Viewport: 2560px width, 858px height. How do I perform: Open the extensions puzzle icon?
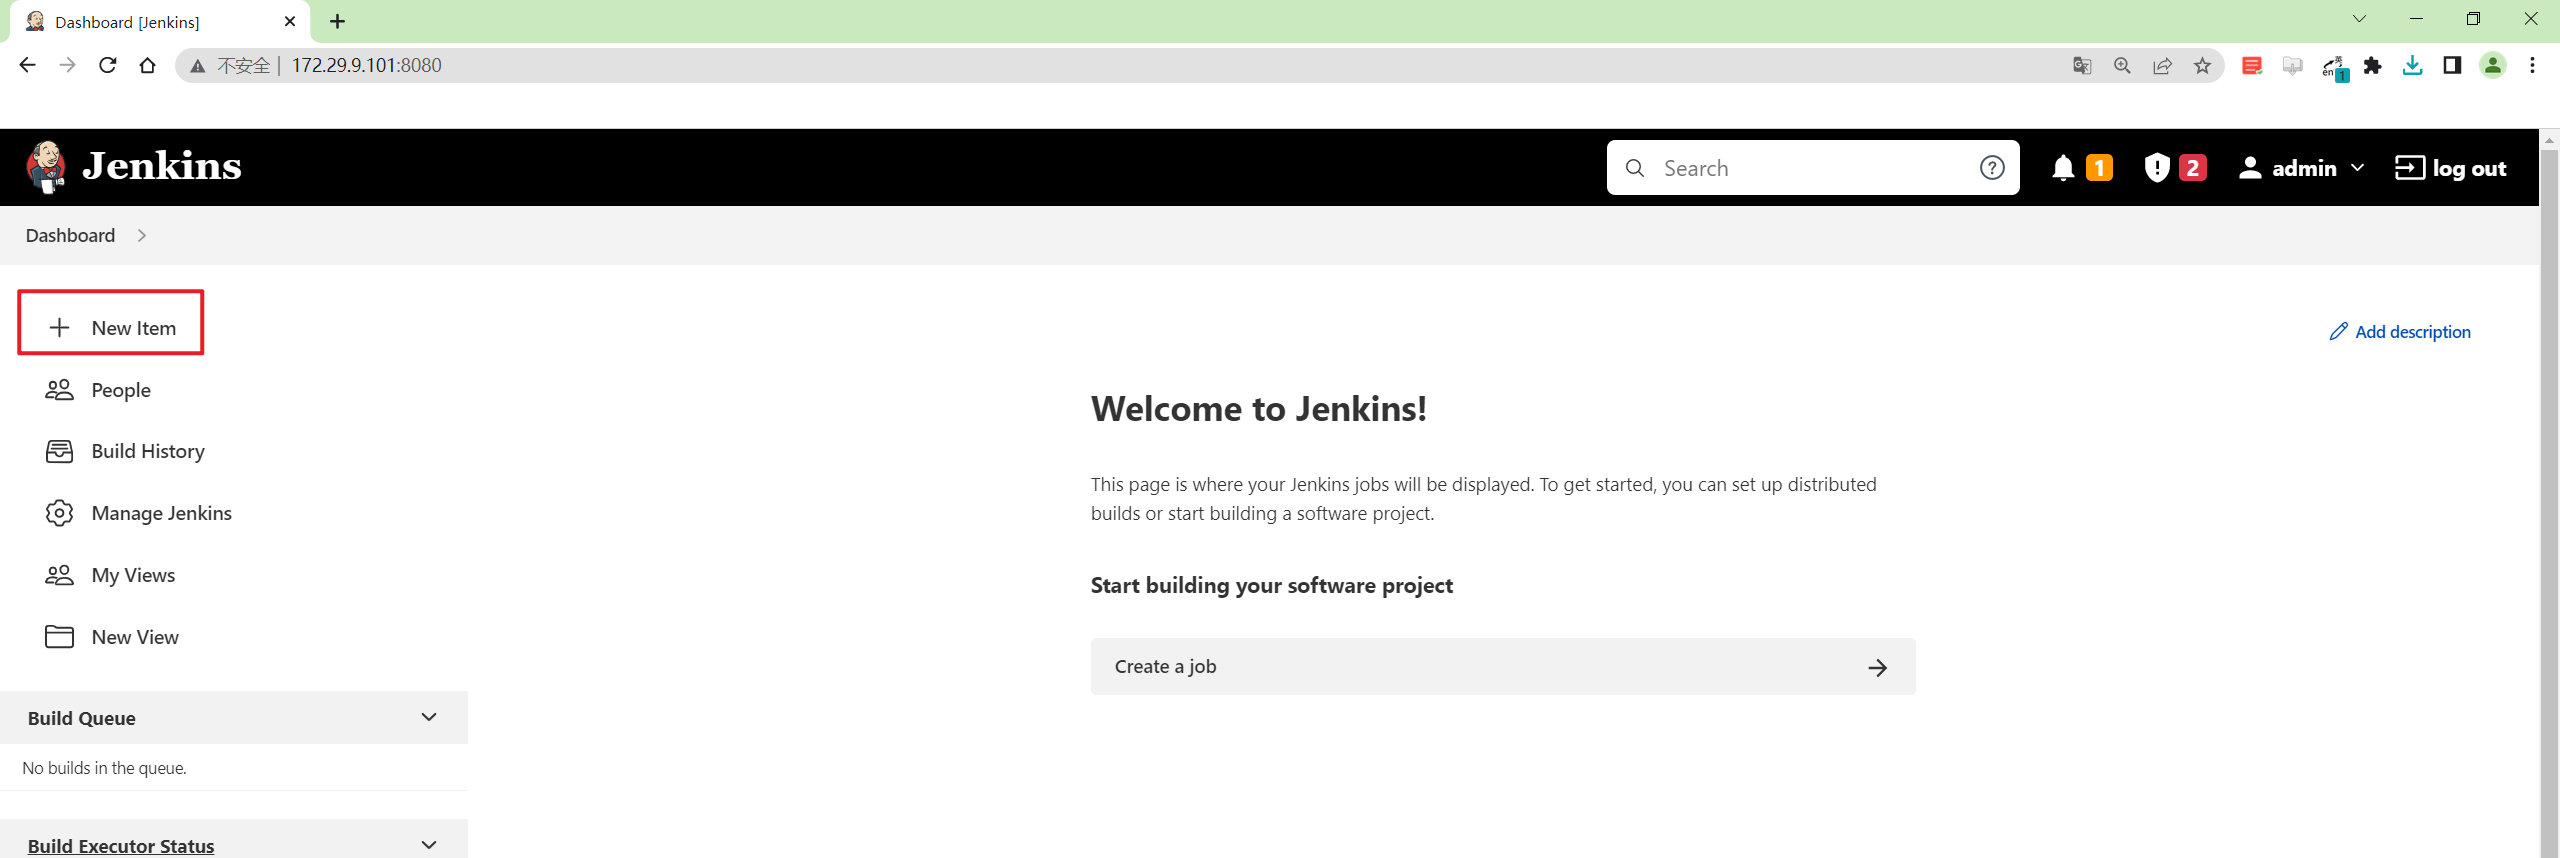coord(2372,66)
